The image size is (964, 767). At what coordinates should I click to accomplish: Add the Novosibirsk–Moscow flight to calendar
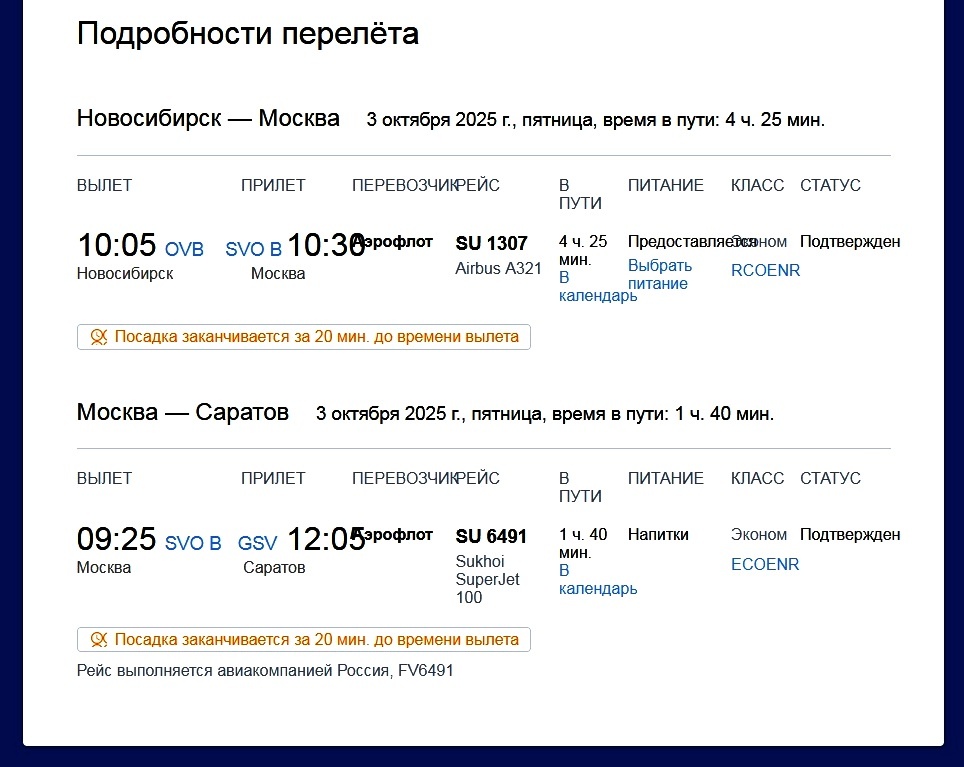click(x=598, y=286)
